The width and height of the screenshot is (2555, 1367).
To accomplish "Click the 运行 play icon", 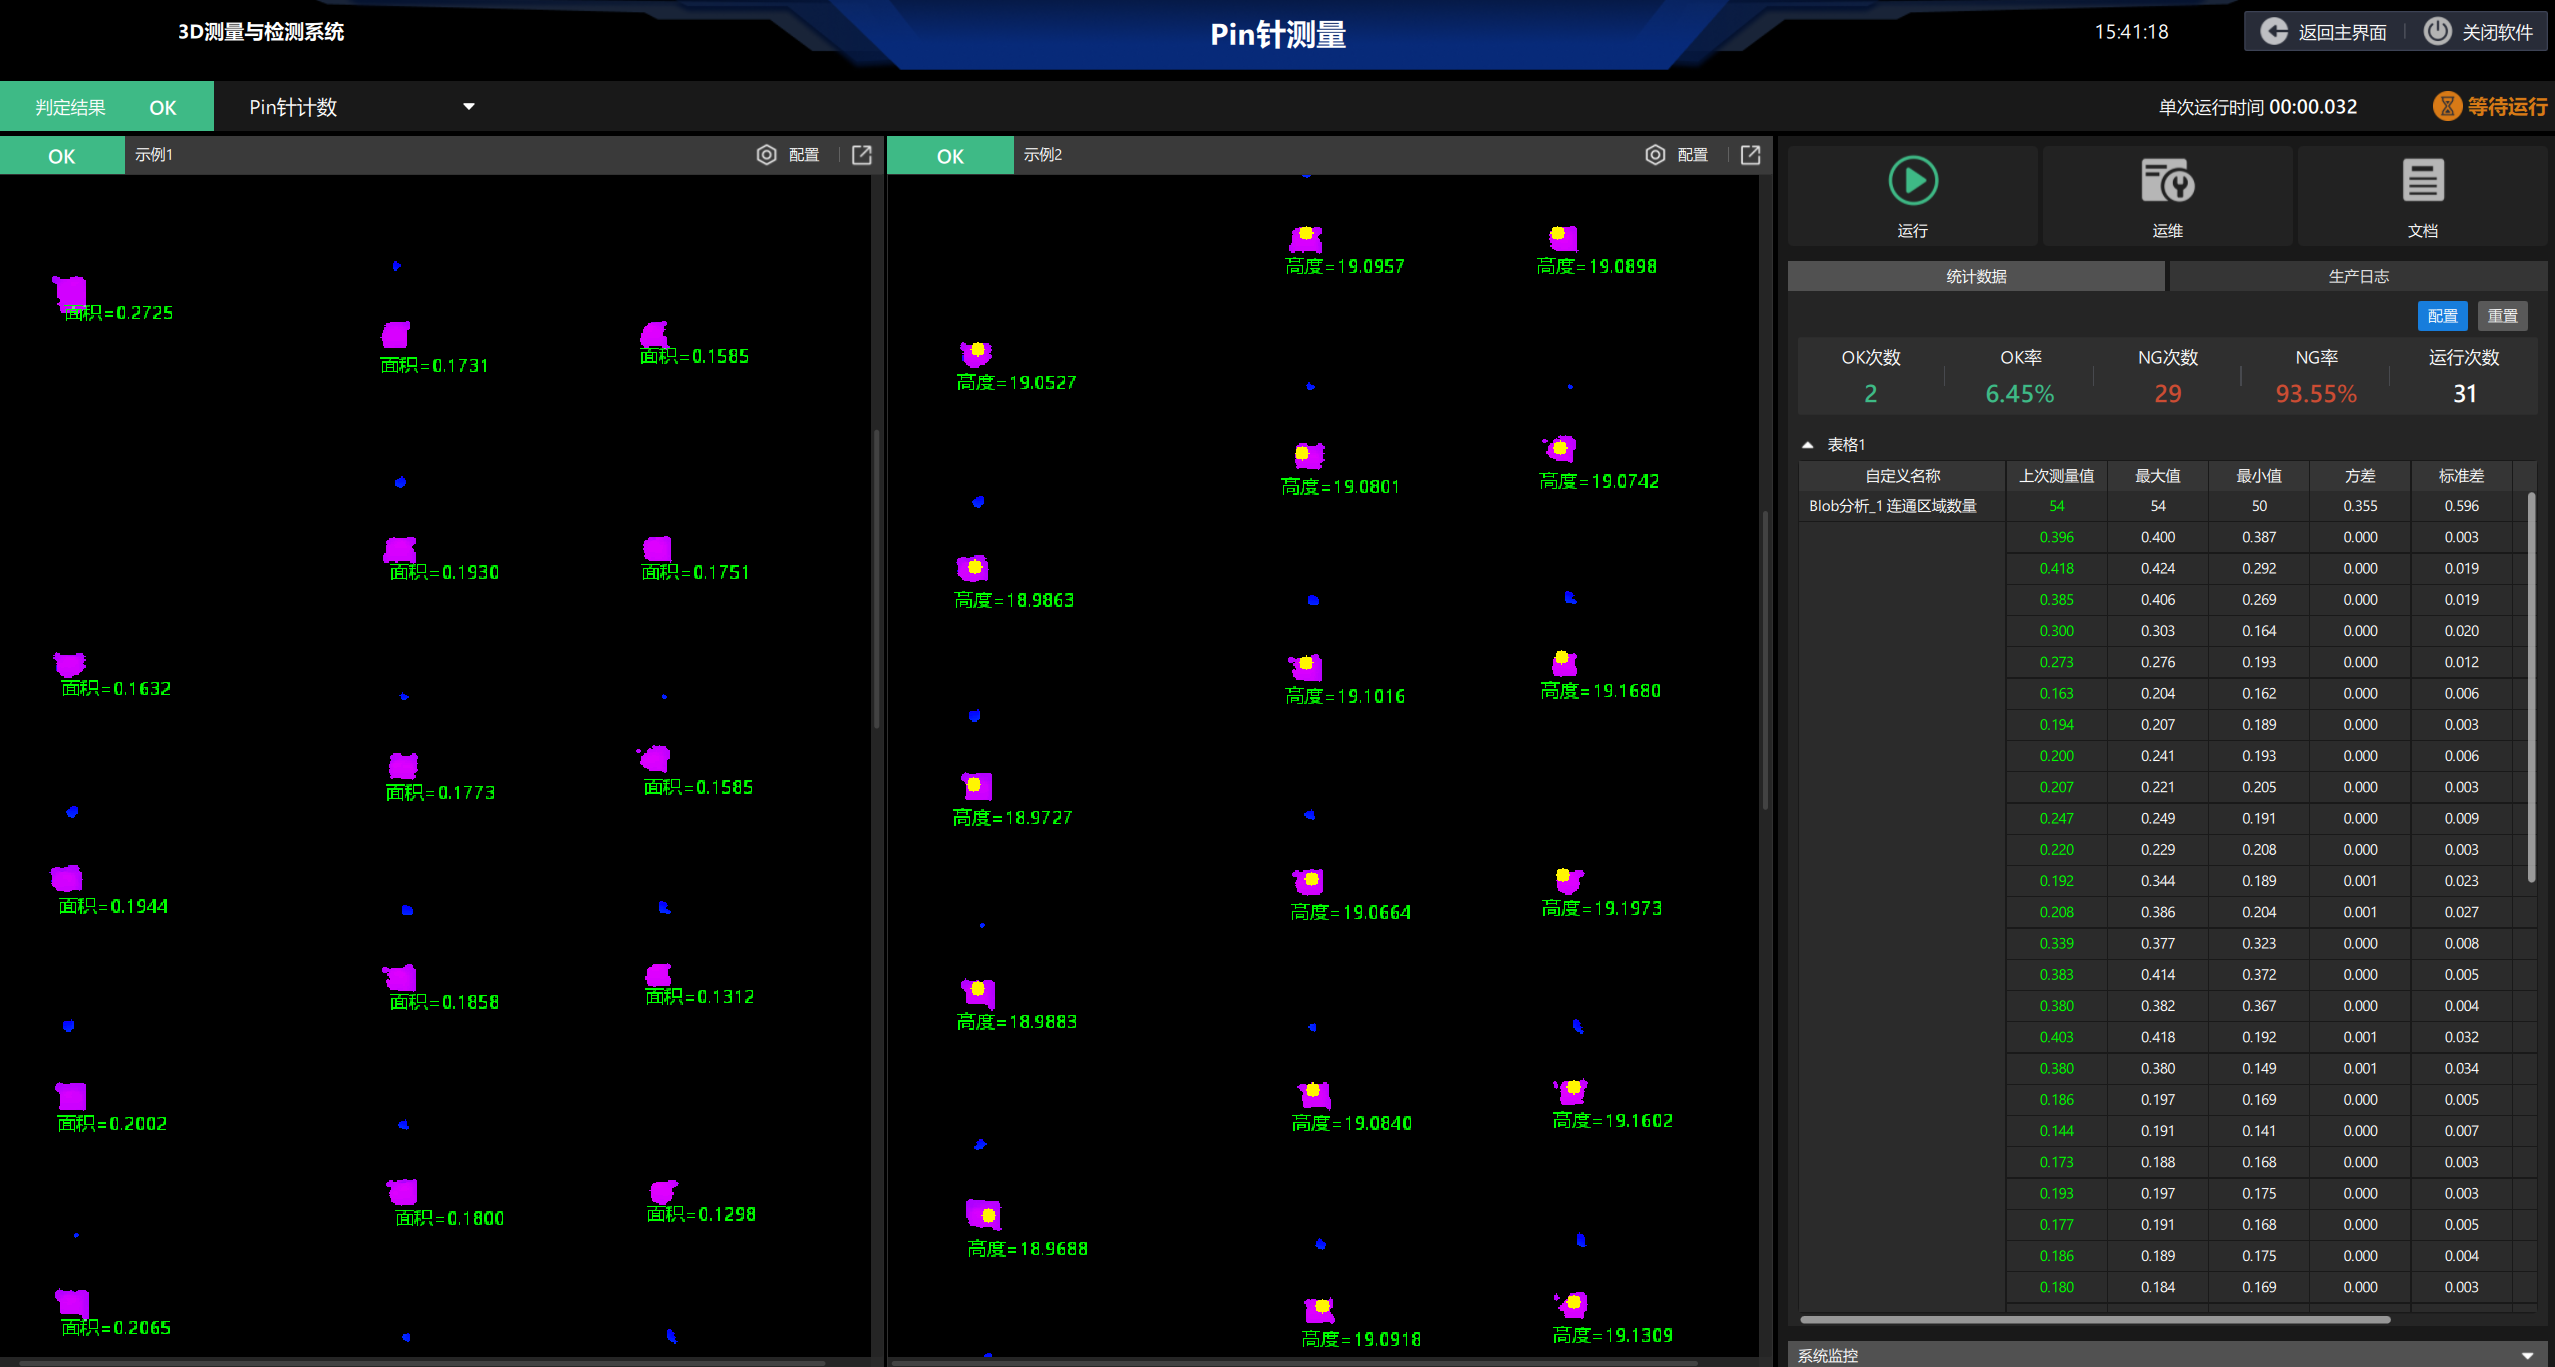I will pos(1911,182).
